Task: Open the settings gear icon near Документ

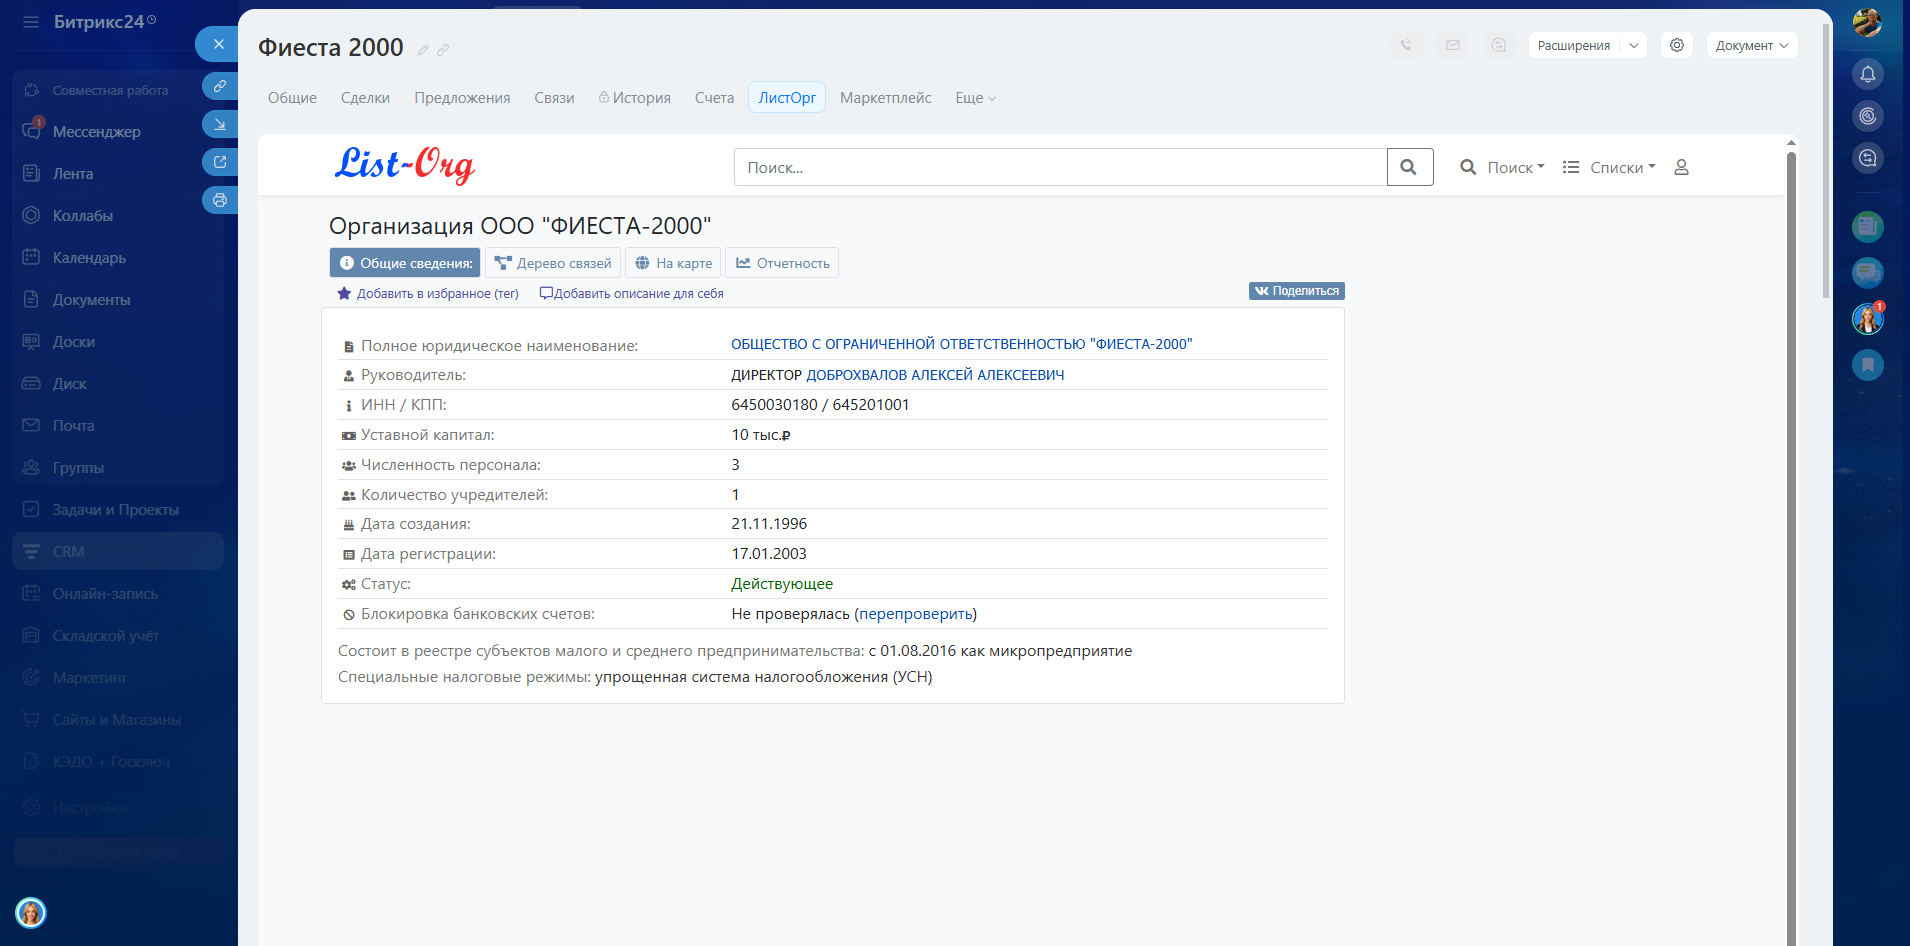Action: point(1676,45)
